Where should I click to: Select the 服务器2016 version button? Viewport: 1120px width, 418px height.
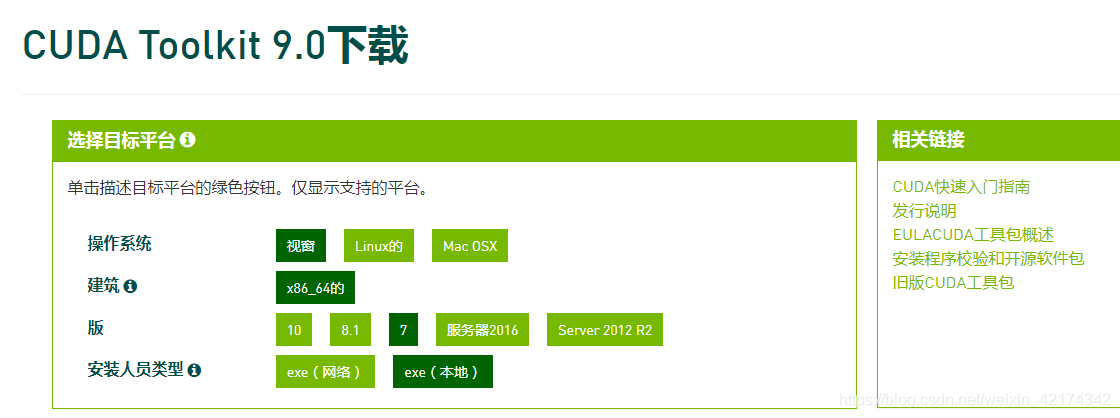pos(482,329)
